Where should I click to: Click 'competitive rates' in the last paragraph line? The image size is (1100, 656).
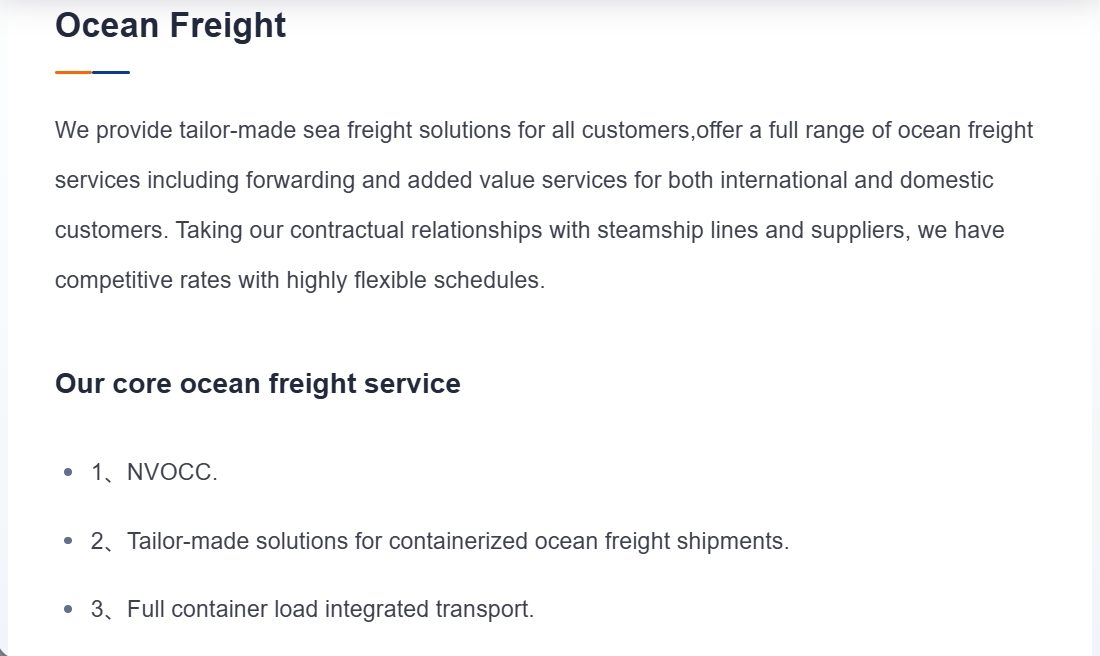click(143, 280)
